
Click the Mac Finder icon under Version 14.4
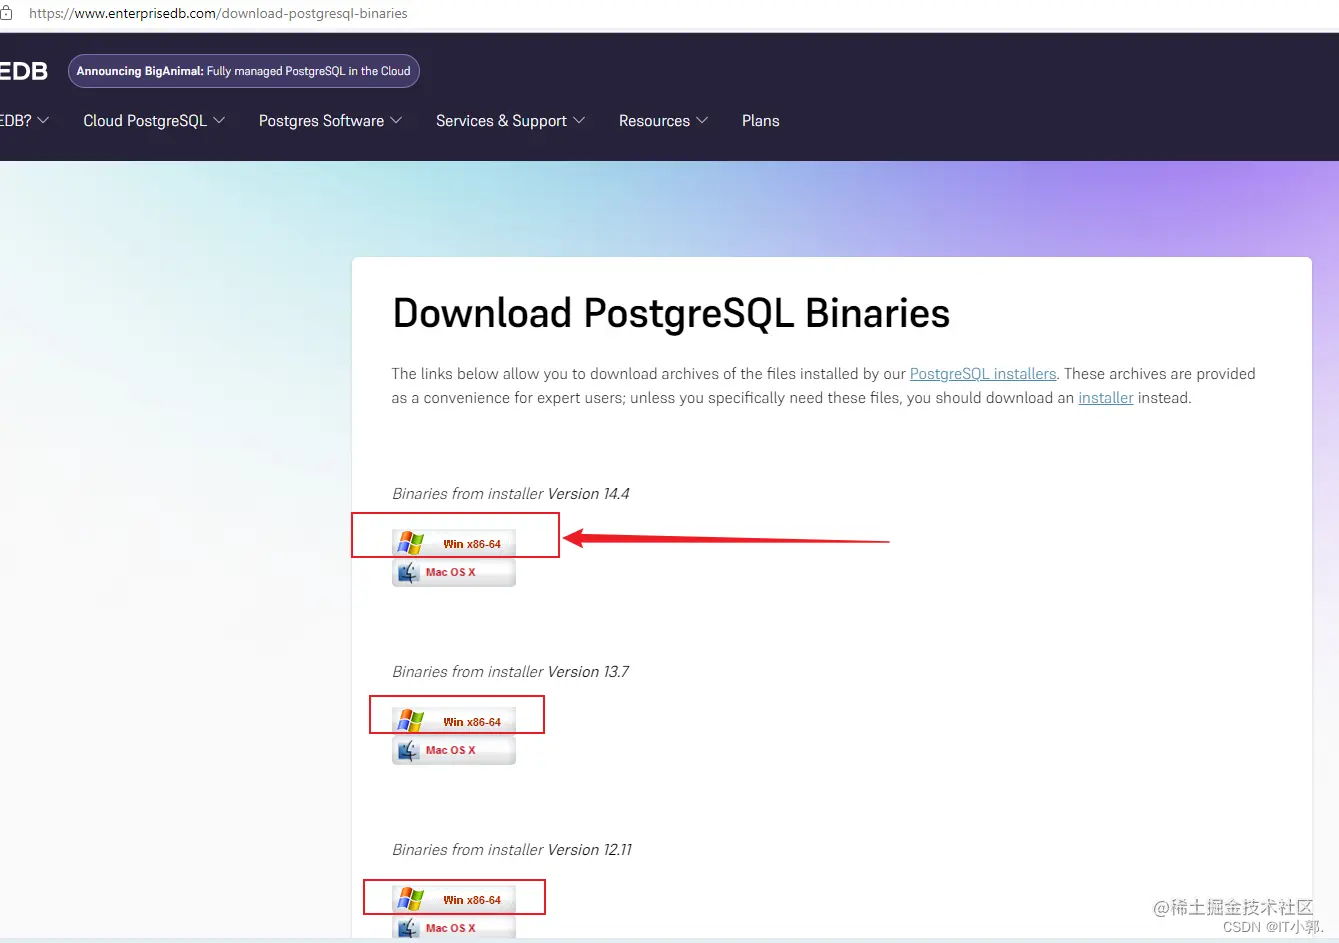pos(408,572)
